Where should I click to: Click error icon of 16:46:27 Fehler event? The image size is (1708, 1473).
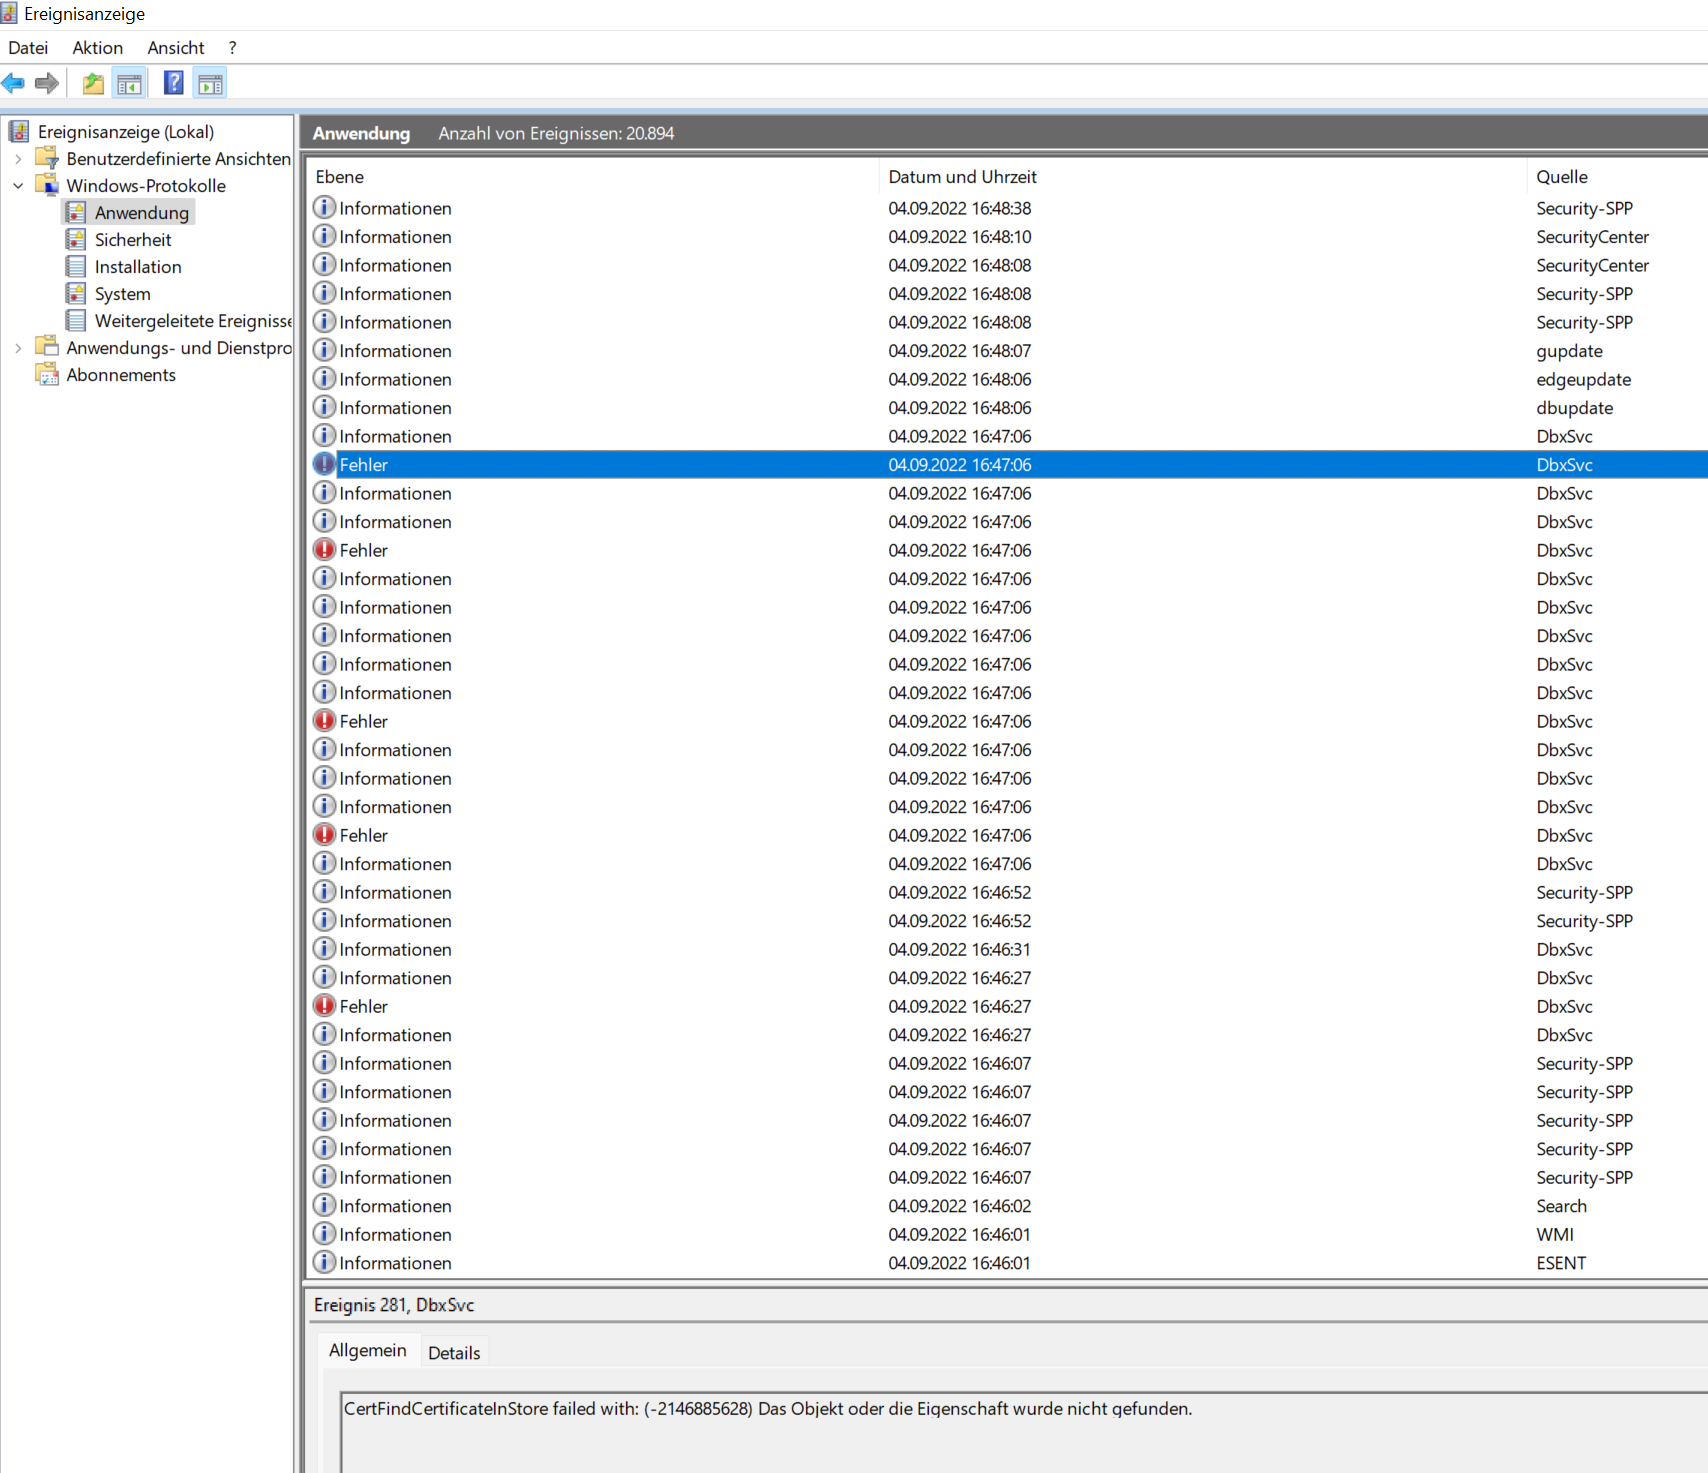tap(324, 1006)
